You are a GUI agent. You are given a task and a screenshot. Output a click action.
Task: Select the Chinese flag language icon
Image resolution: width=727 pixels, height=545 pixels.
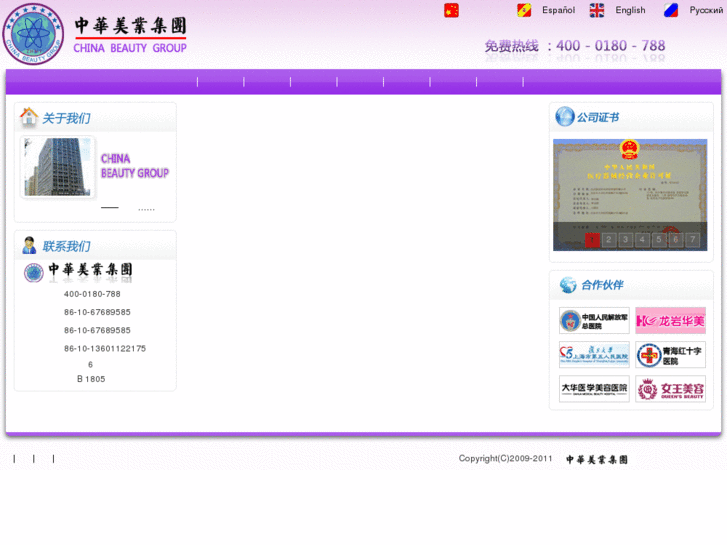pos(451,10)
